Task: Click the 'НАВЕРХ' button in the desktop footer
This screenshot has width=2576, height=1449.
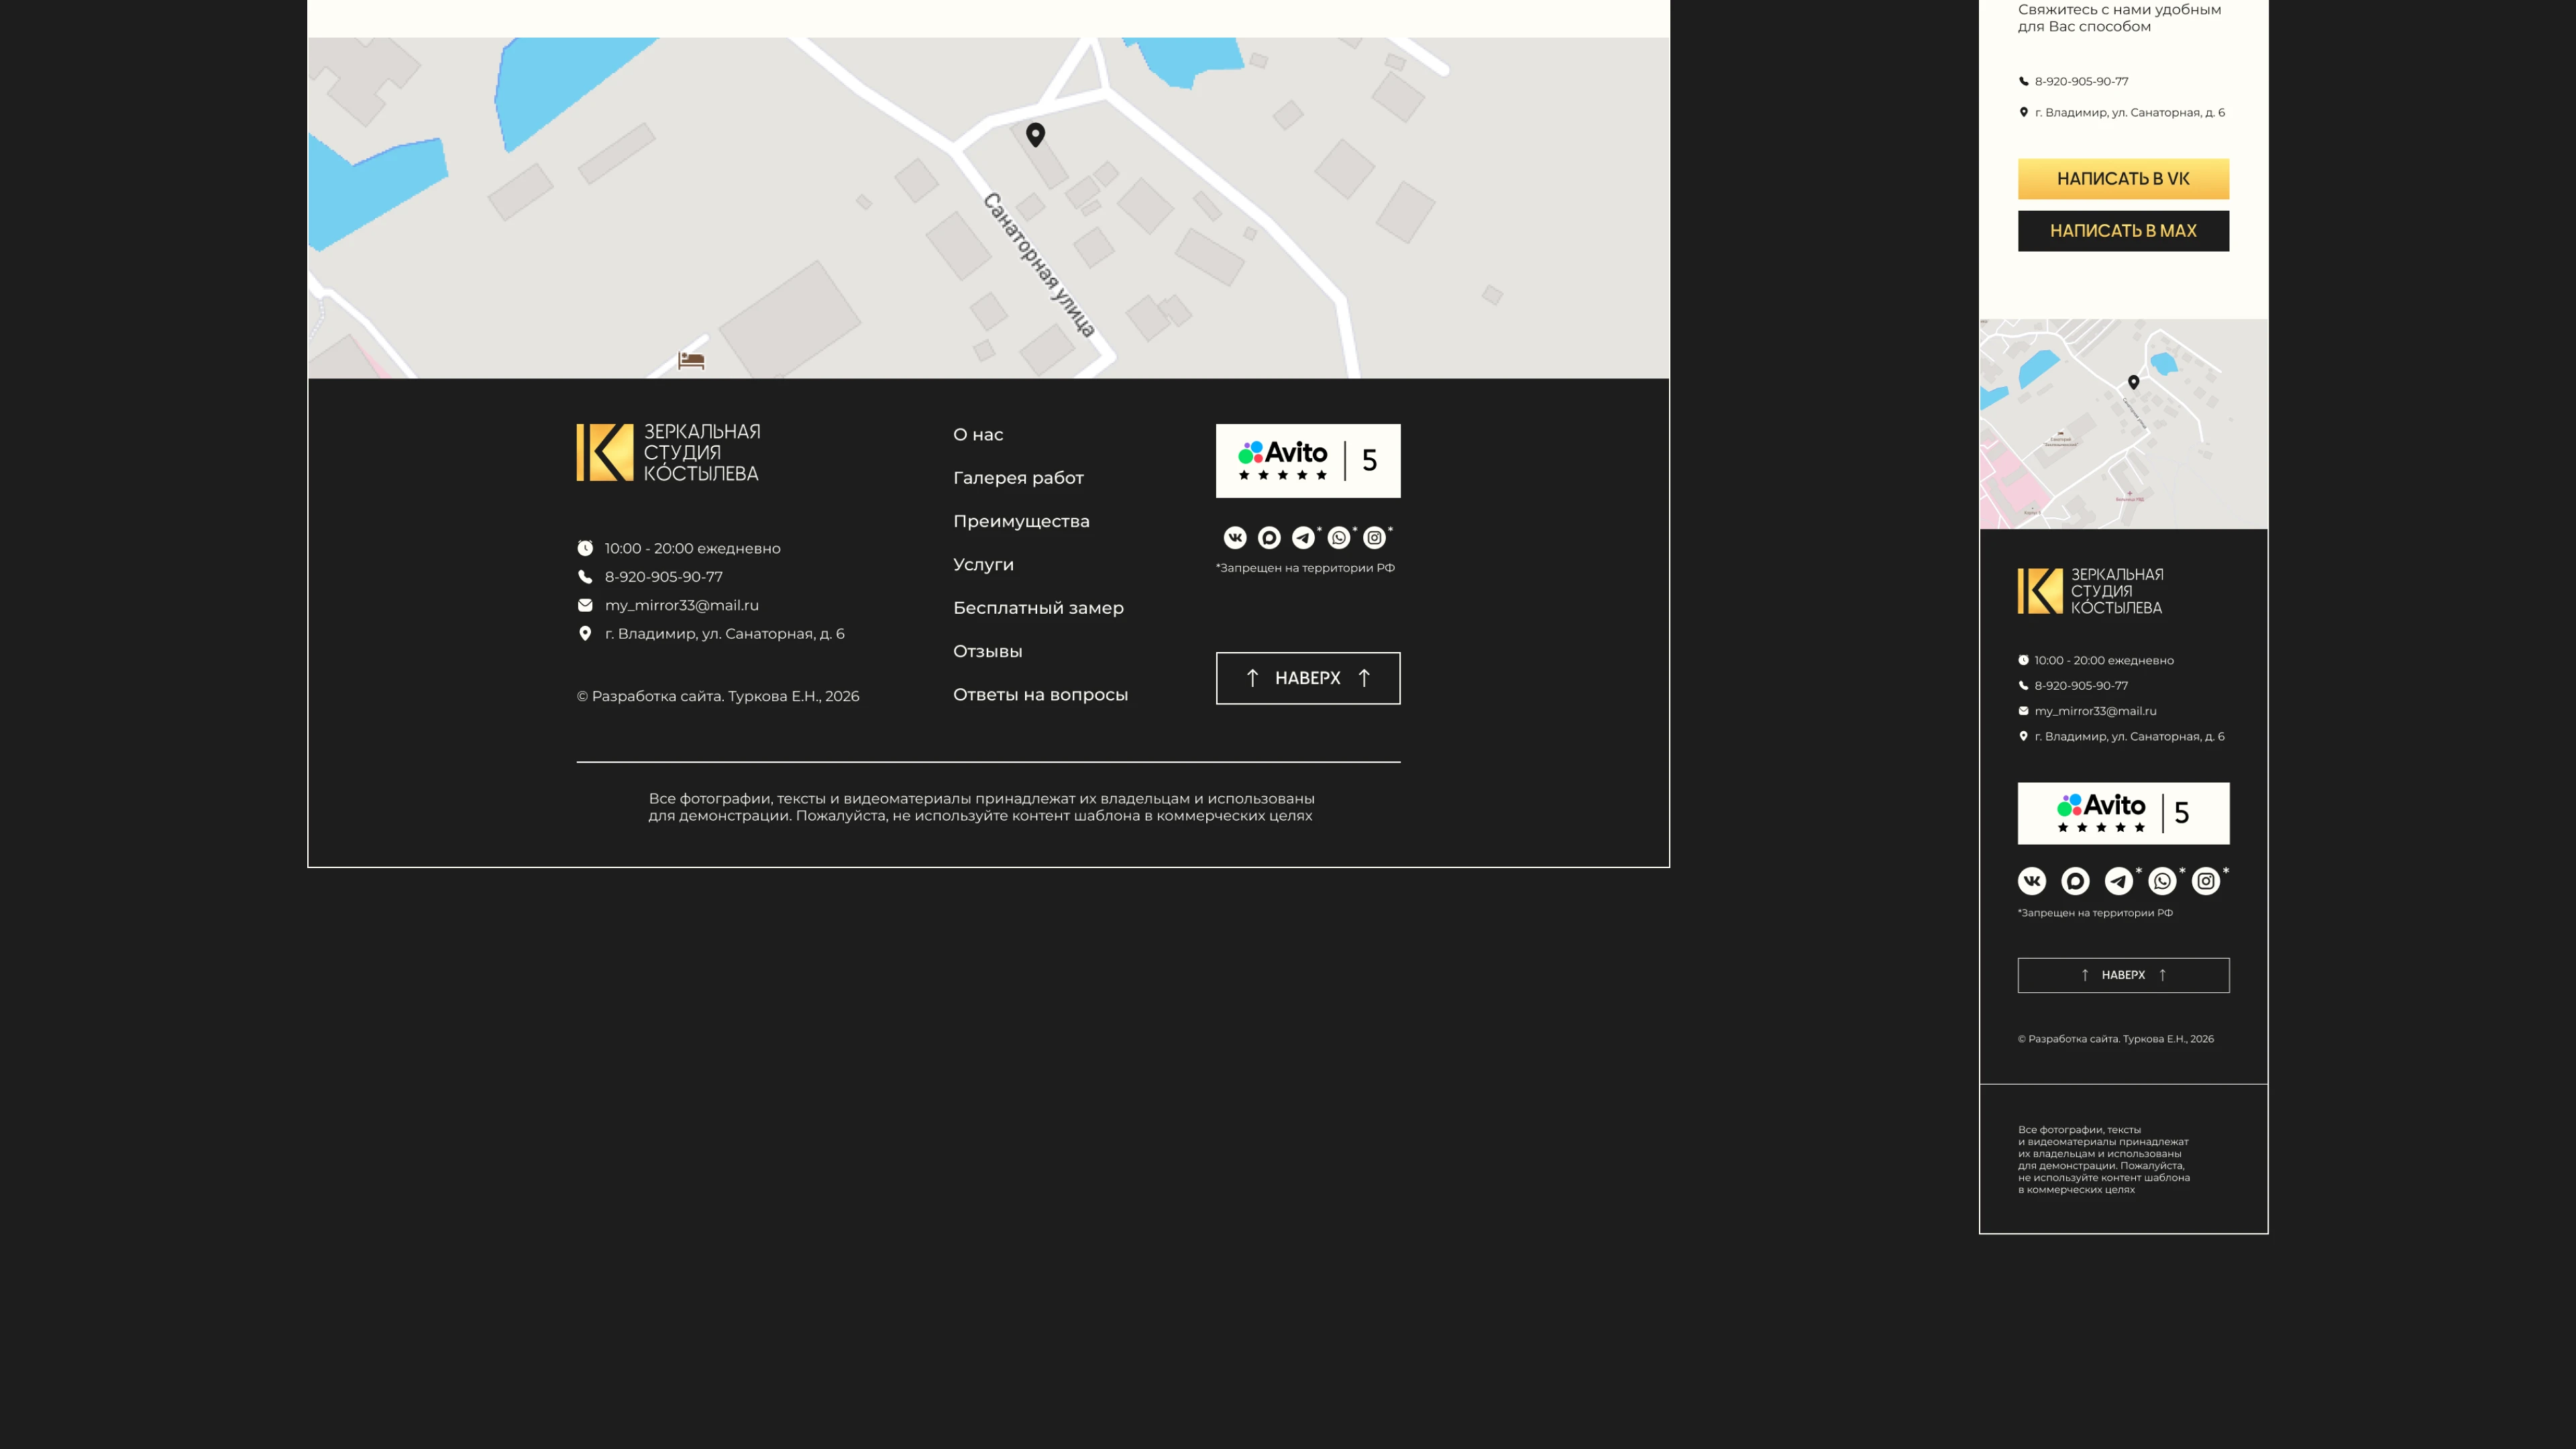Action: (x=1308, y=678)
